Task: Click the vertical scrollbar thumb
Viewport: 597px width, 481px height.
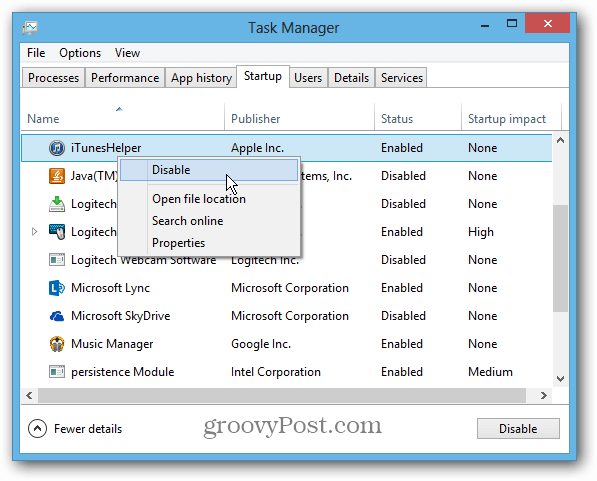Action: pyautogui.click(x=560, y=259)
